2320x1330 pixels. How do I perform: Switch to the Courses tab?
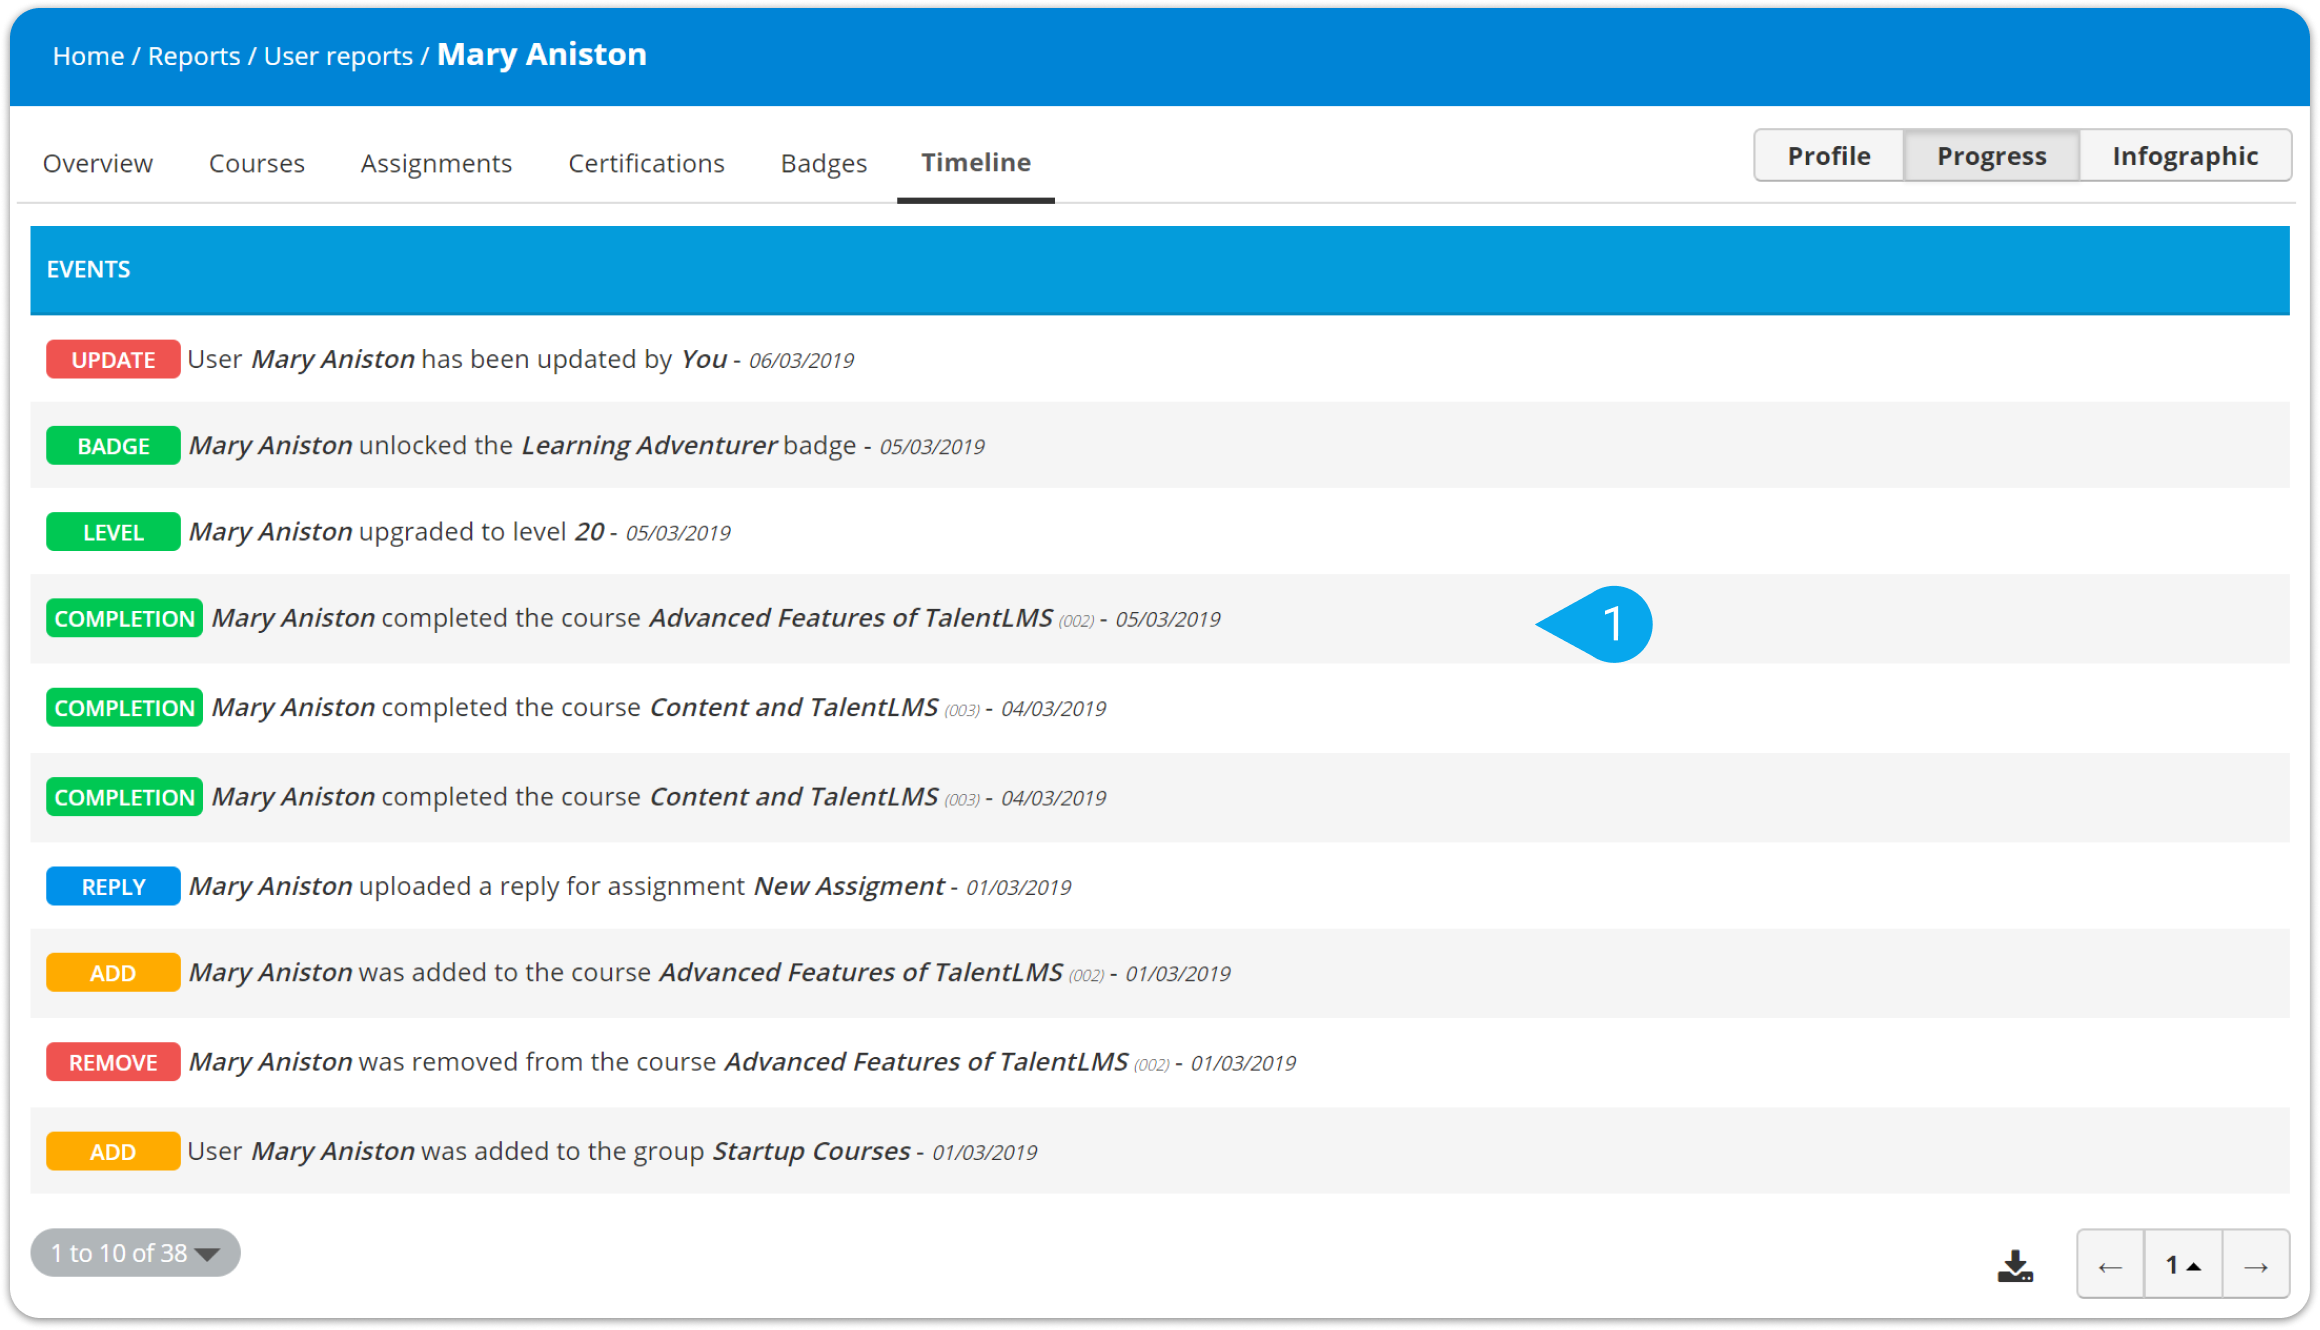tap(256, 163)
